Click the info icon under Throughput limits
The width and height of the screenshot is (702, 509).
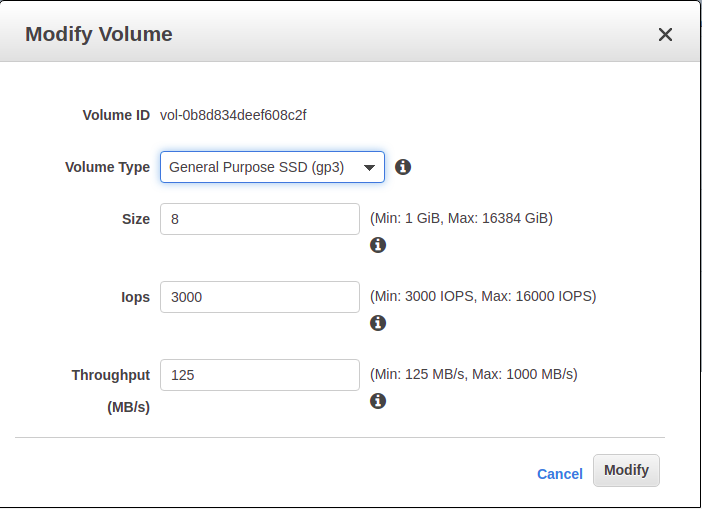tap(378, 401)
